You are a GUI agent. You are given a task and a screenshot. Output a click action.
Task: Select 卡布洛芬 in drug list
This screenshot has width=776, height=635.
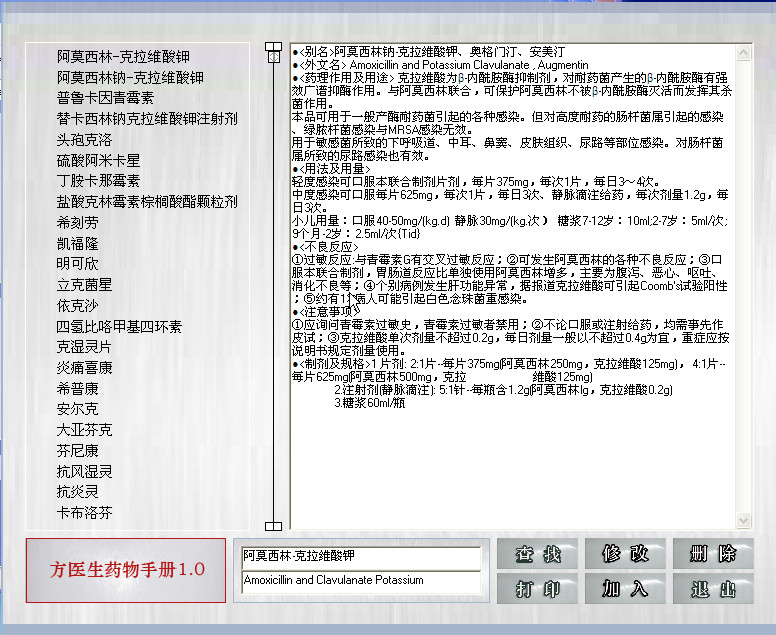pos(84,513)
